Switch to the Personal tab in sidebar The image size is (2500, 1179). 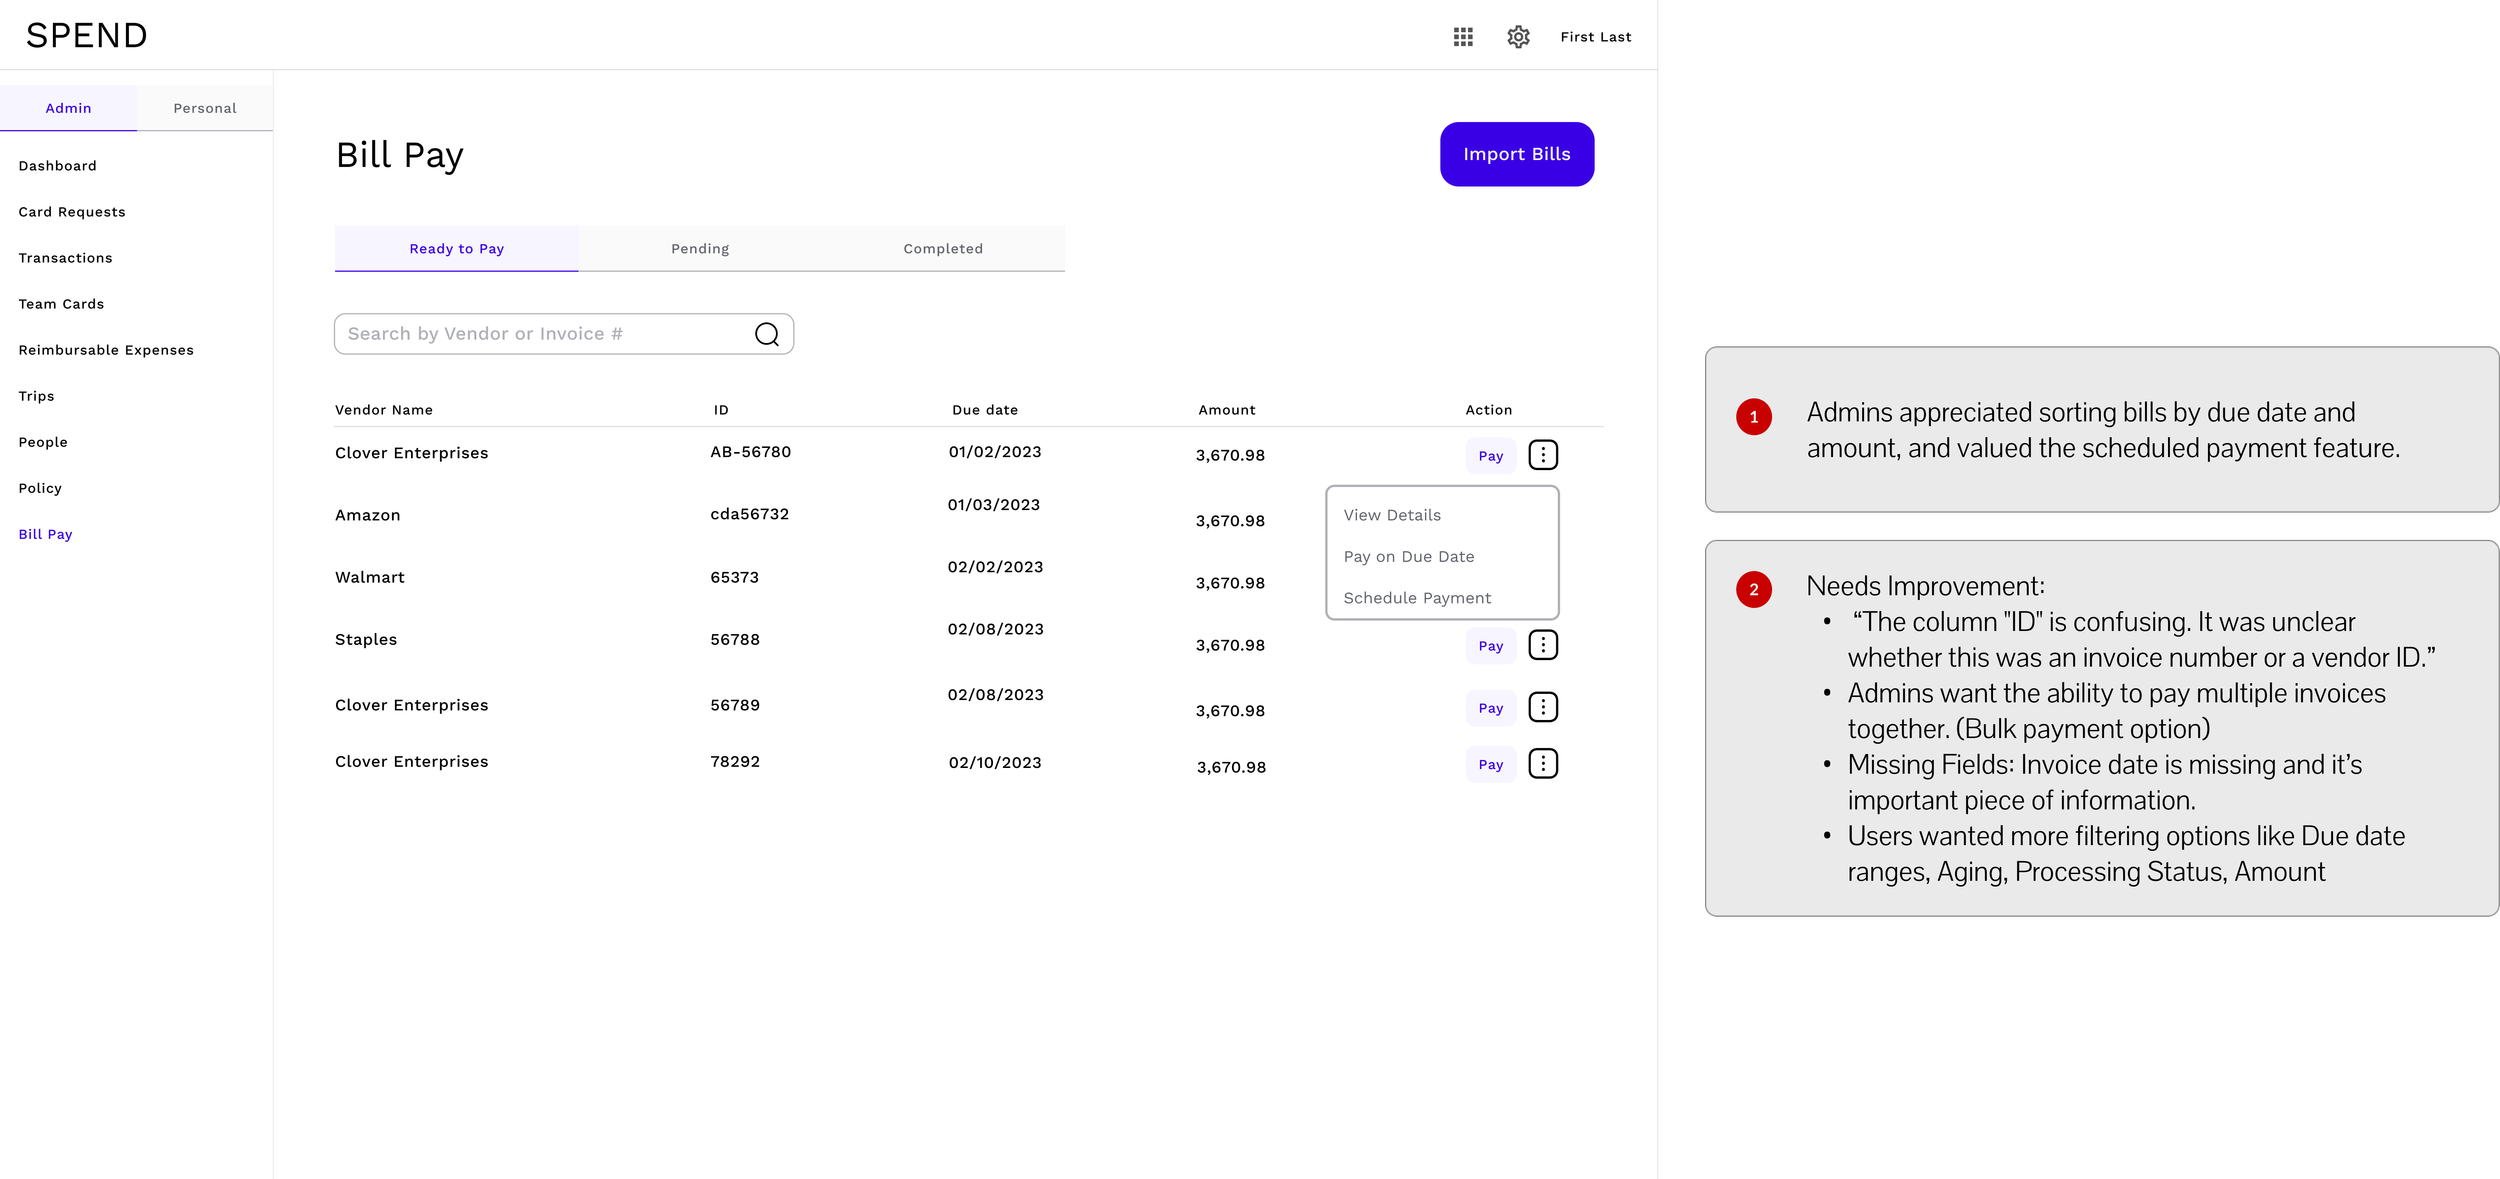[x=205, y=108]
